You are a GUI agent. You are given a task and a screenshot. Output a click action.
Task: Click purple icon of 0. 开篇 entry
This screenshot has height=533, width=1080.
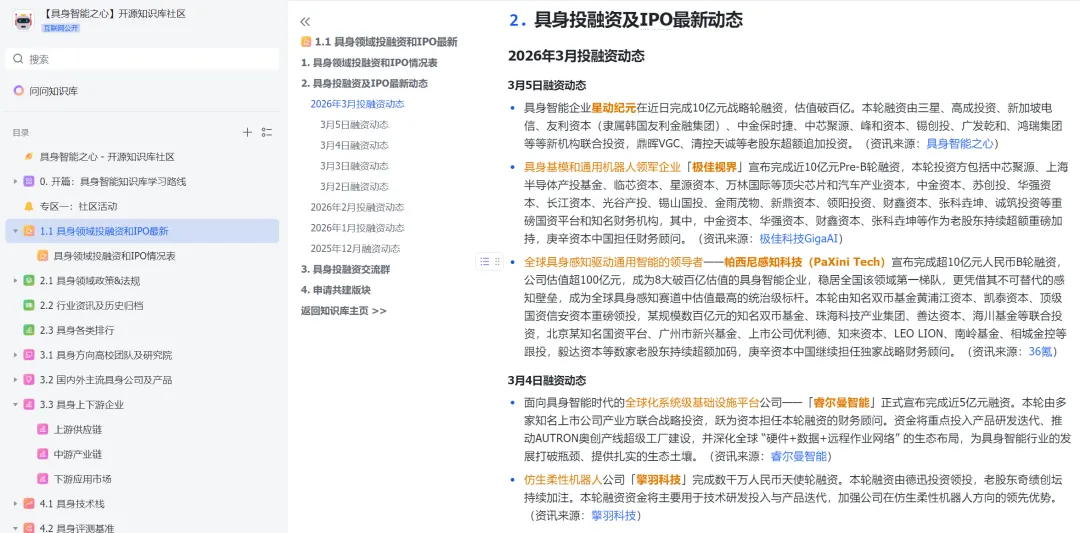(x=29, y=182)
